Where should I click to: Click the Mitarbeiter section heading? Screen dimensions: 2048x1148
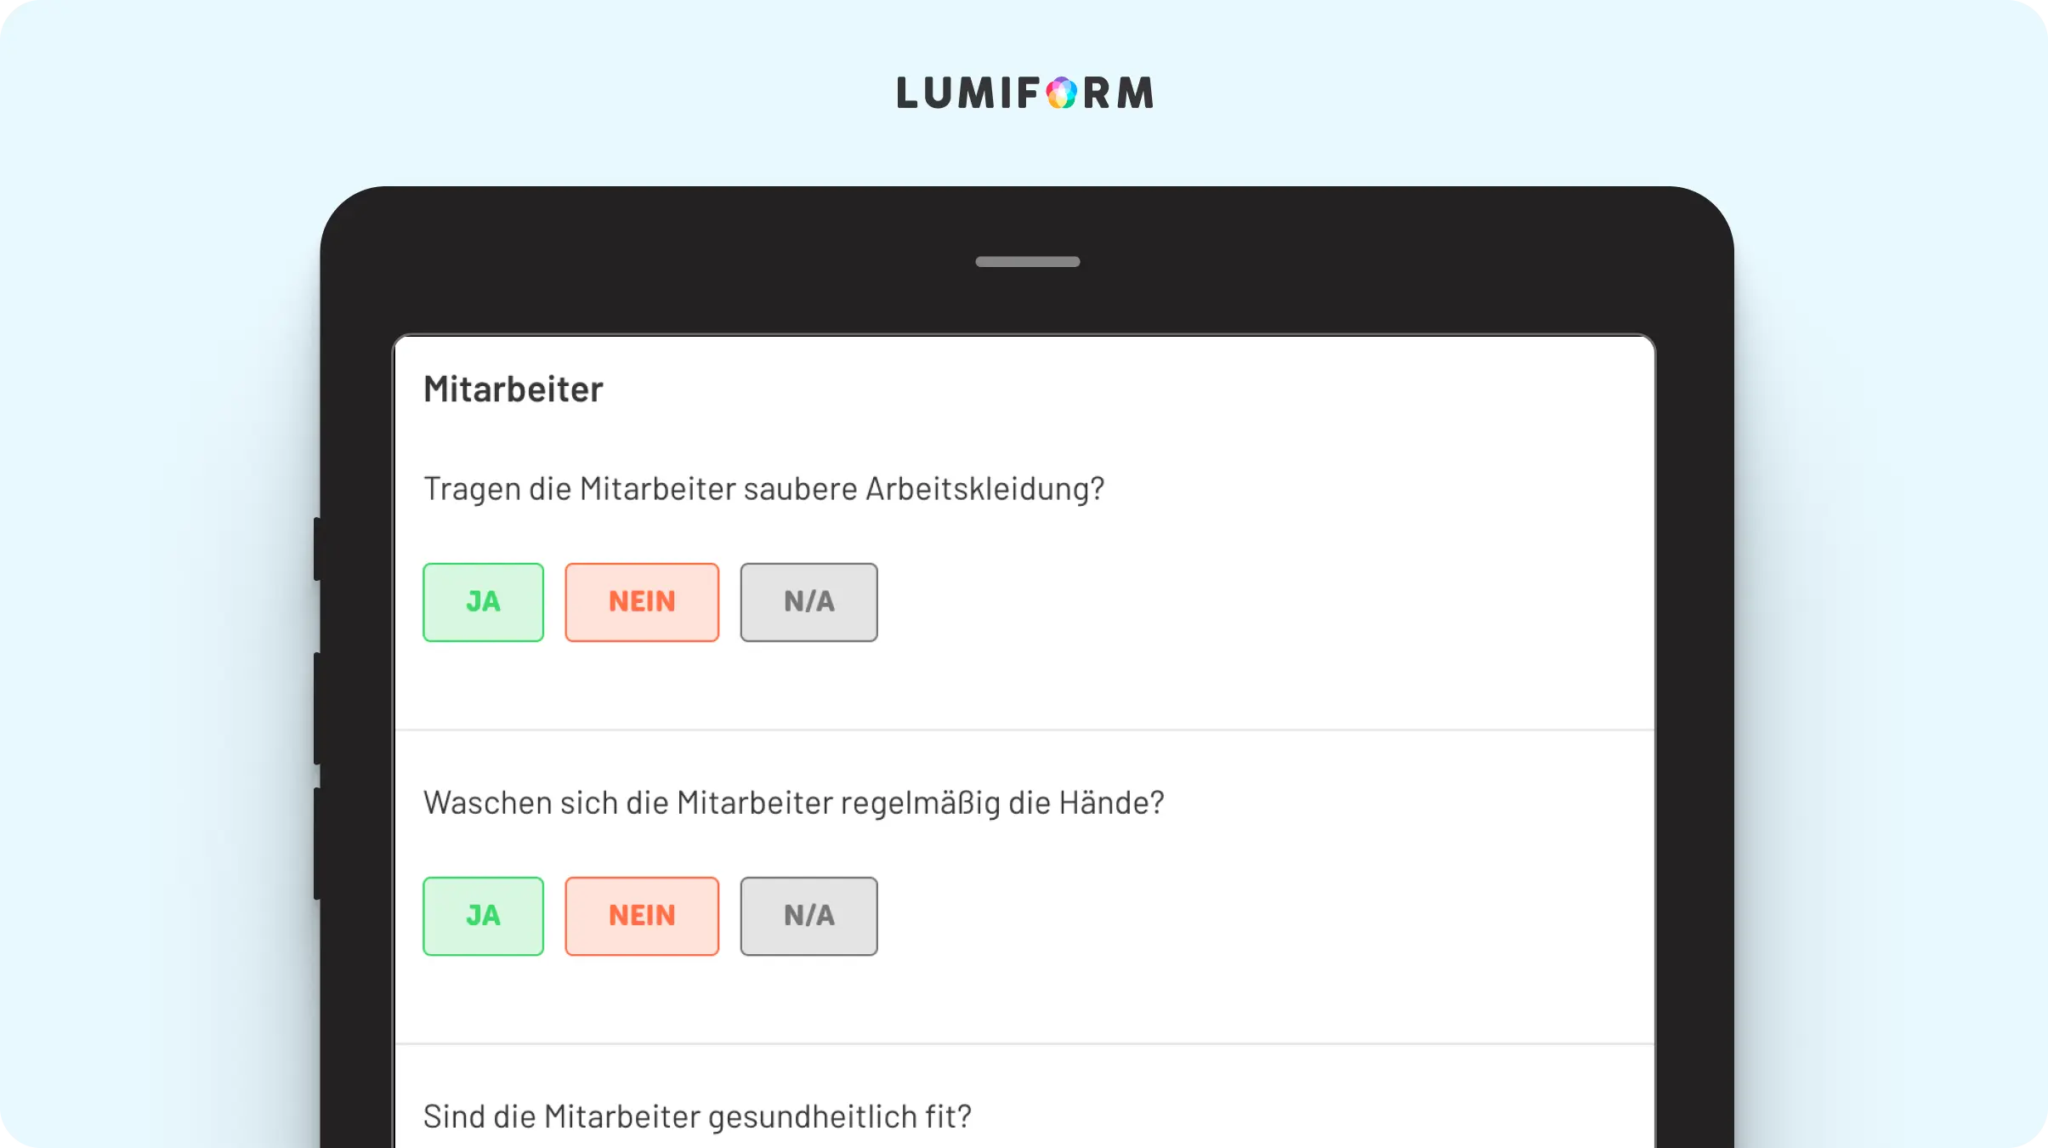[513, 389]
